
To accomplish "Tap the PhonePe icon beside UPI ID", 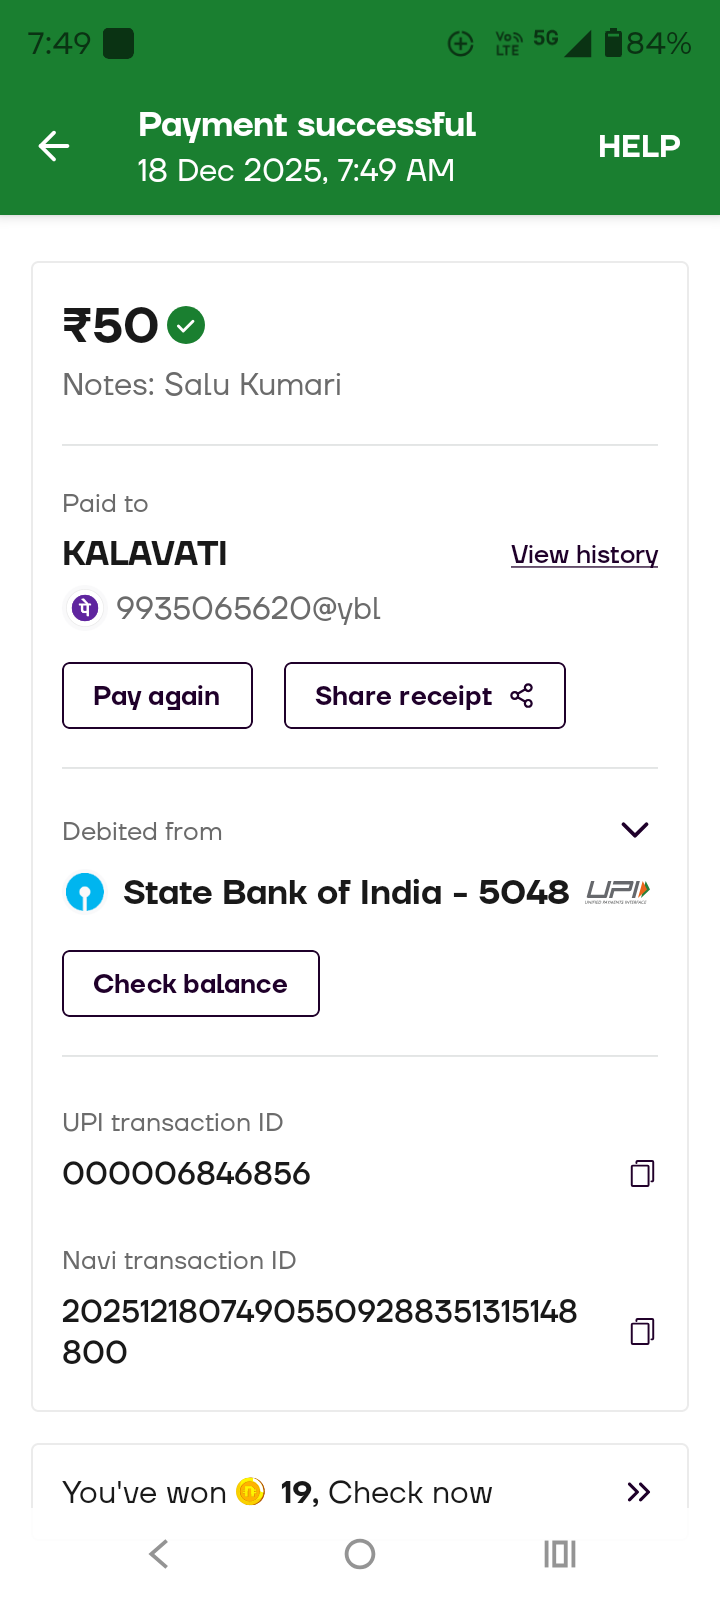I will (85, 608).
